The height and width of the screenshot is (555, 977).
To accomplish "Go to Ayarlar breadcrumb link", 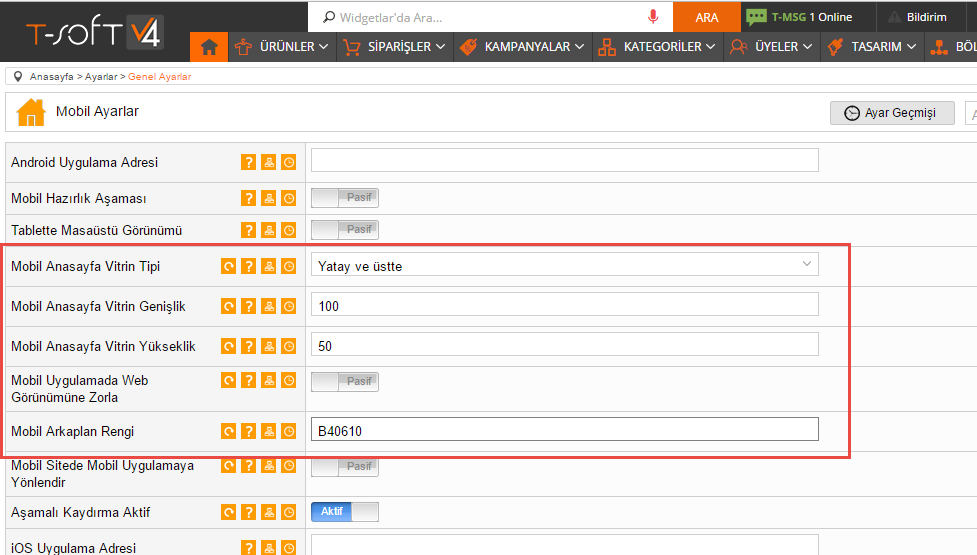I will [101, 77].
